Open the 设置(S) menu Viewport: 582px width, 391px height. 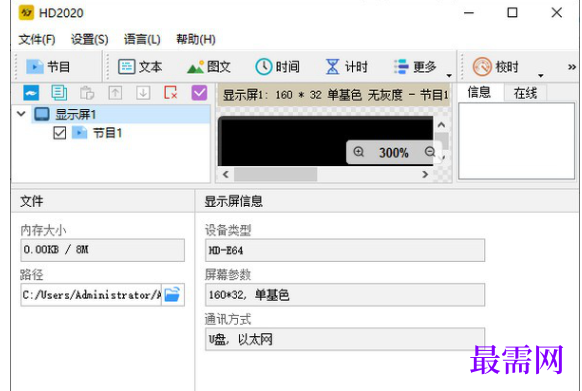point(89,39)
